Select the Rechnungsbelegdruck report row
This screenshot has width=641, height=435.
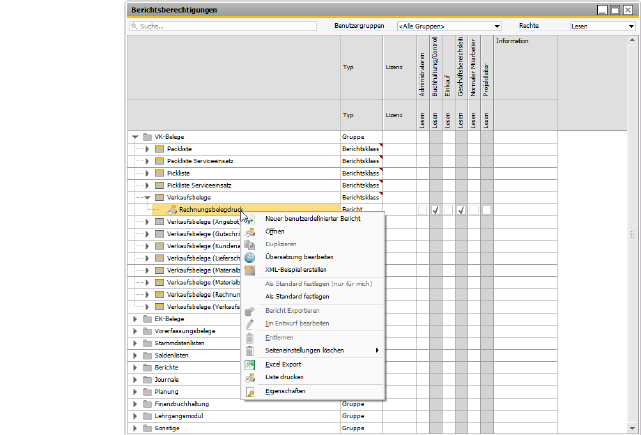coord(246,210)
